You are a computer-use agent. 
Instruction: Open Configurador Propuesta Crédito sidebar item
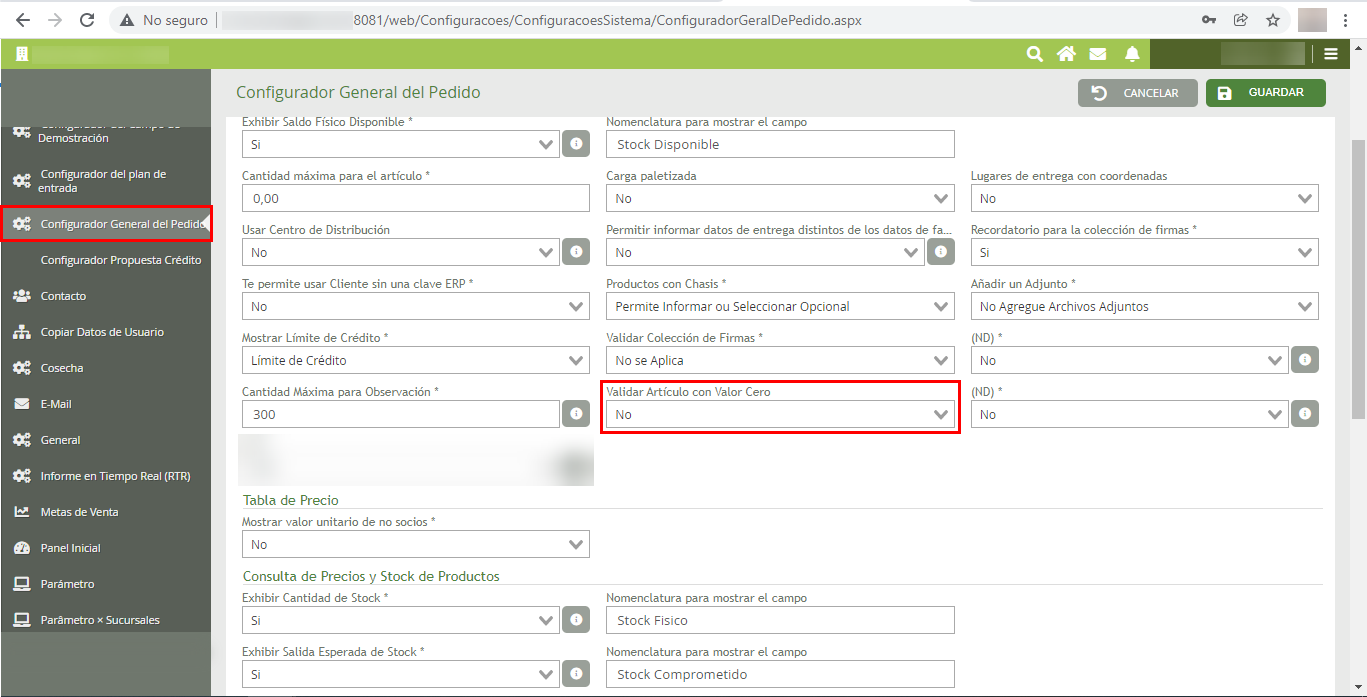(x=105, y=260)
